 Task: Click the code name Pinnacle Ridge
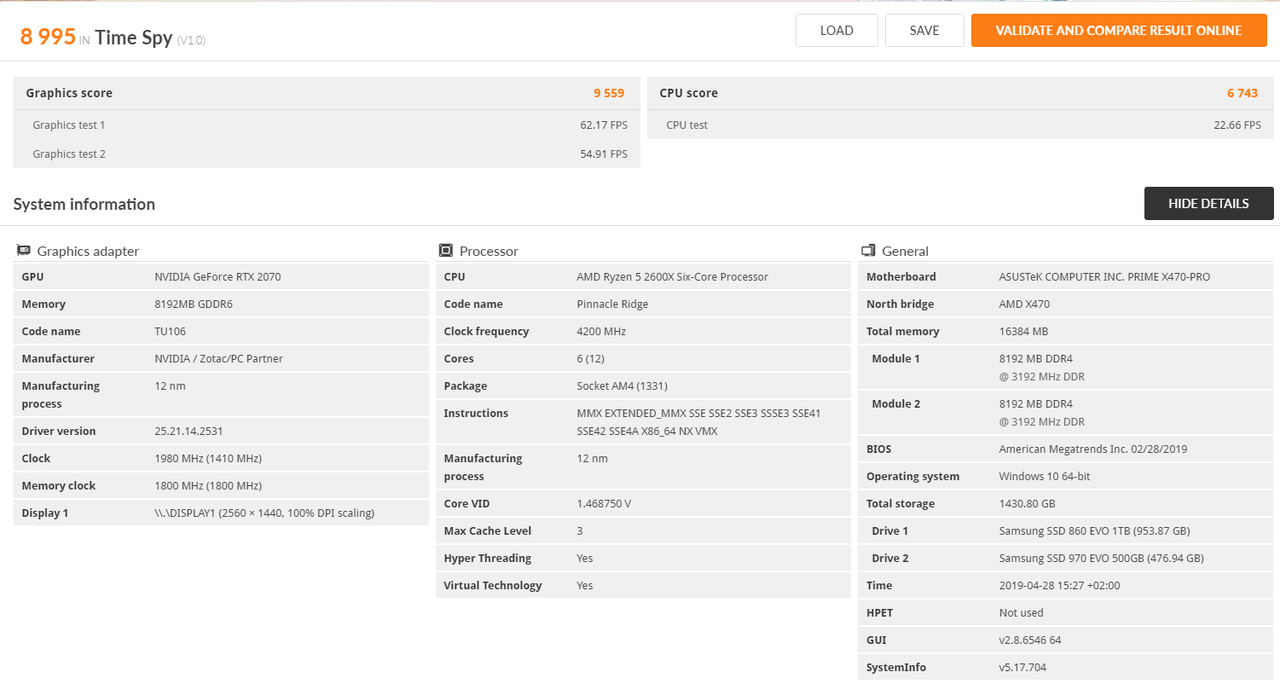(x=615, y=304)
